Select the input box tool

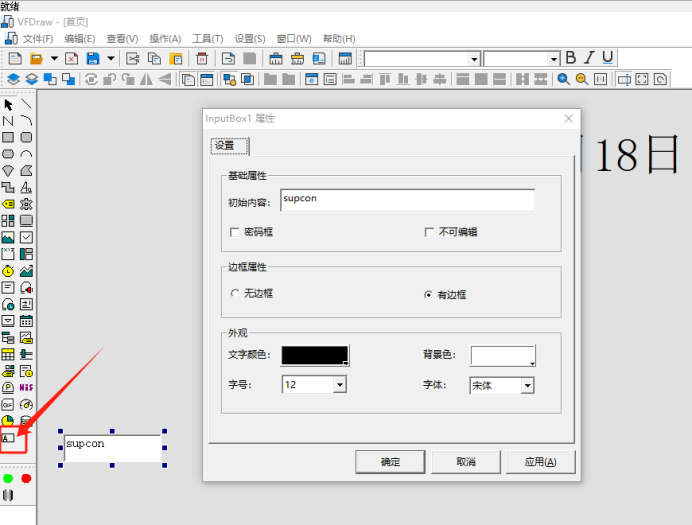[8, 438]
